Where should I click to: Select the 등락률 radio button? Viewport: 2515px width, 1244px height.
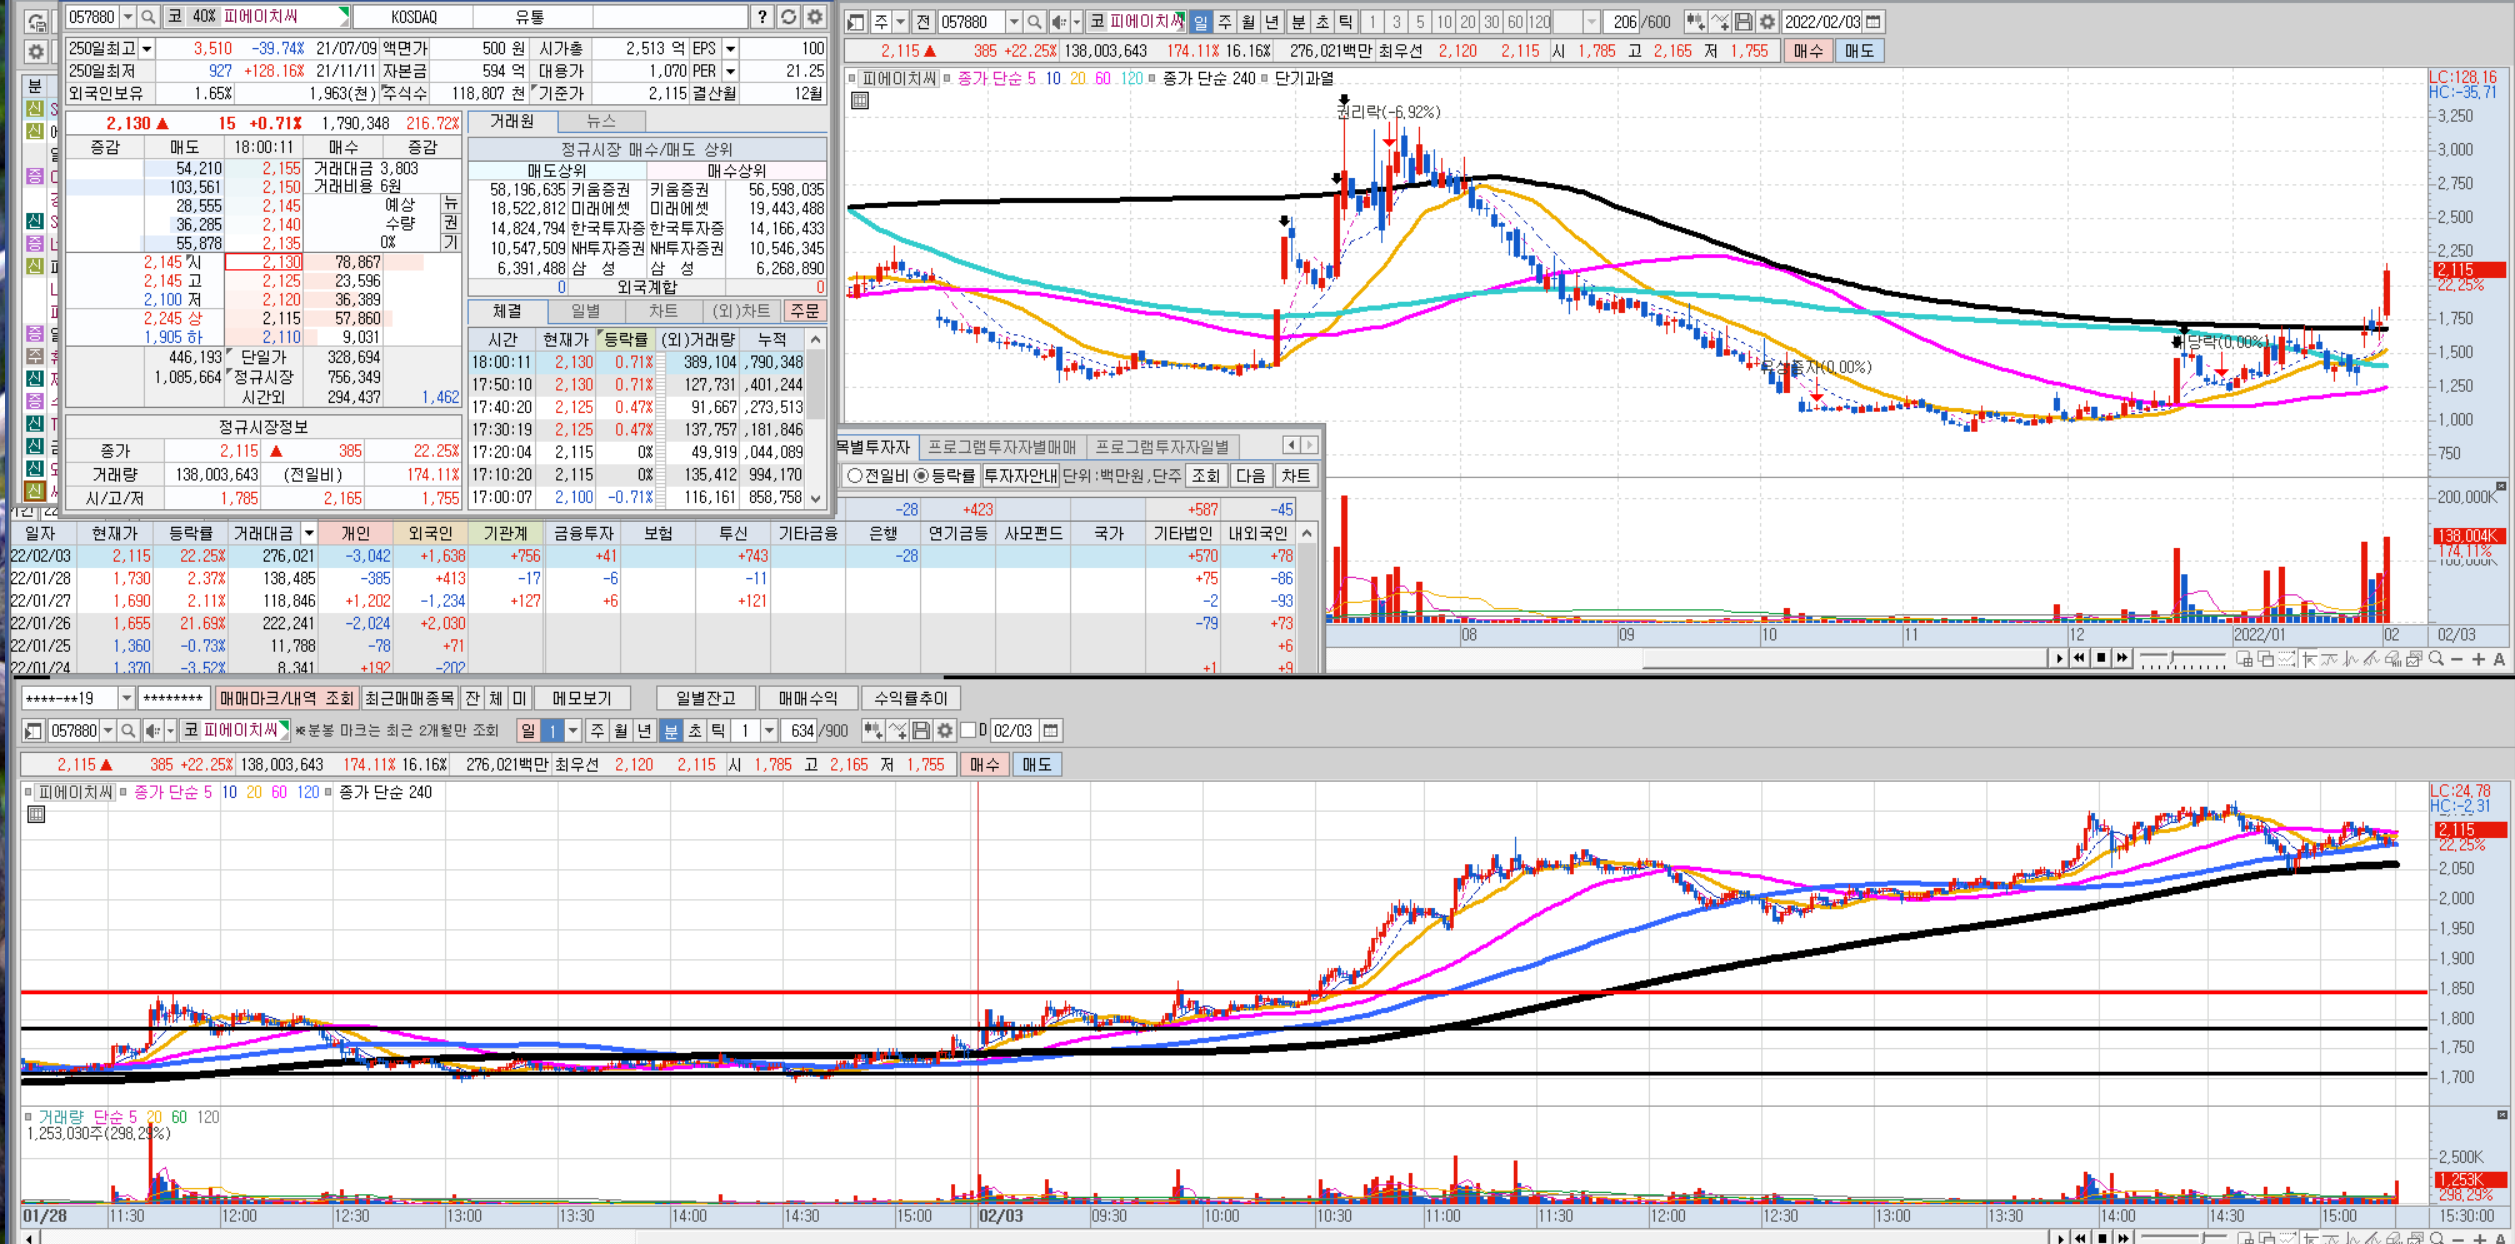921,476
